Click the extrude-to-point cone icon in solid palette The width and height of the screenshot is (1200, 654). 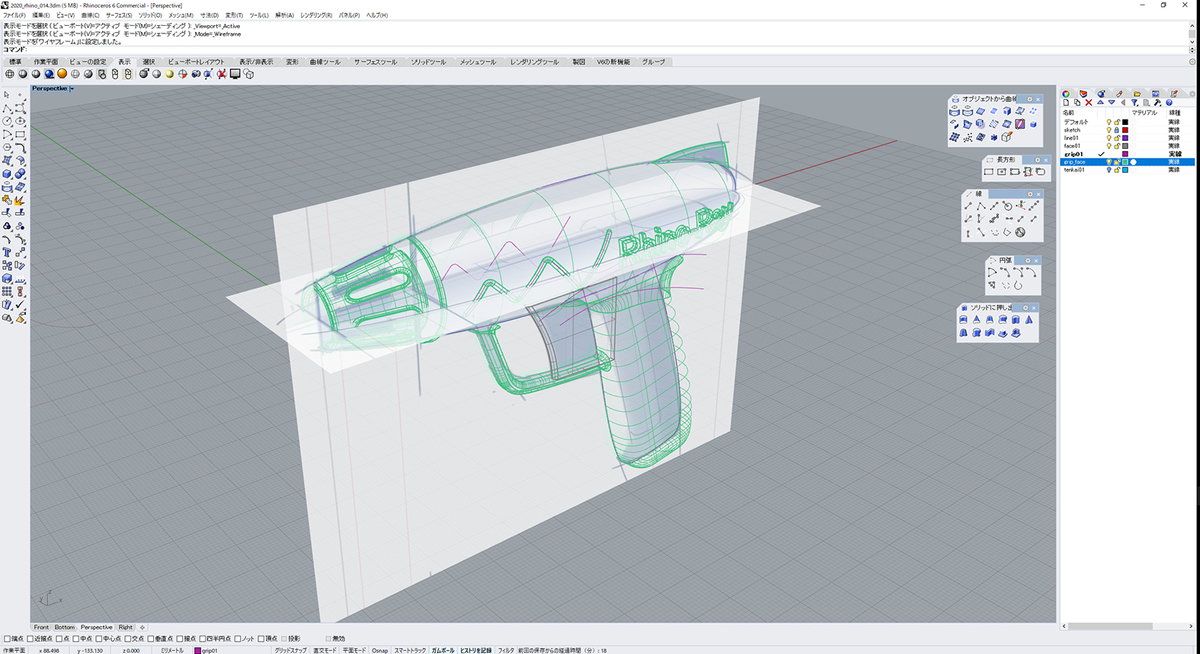pyautogui.click(x=976, y=319)
